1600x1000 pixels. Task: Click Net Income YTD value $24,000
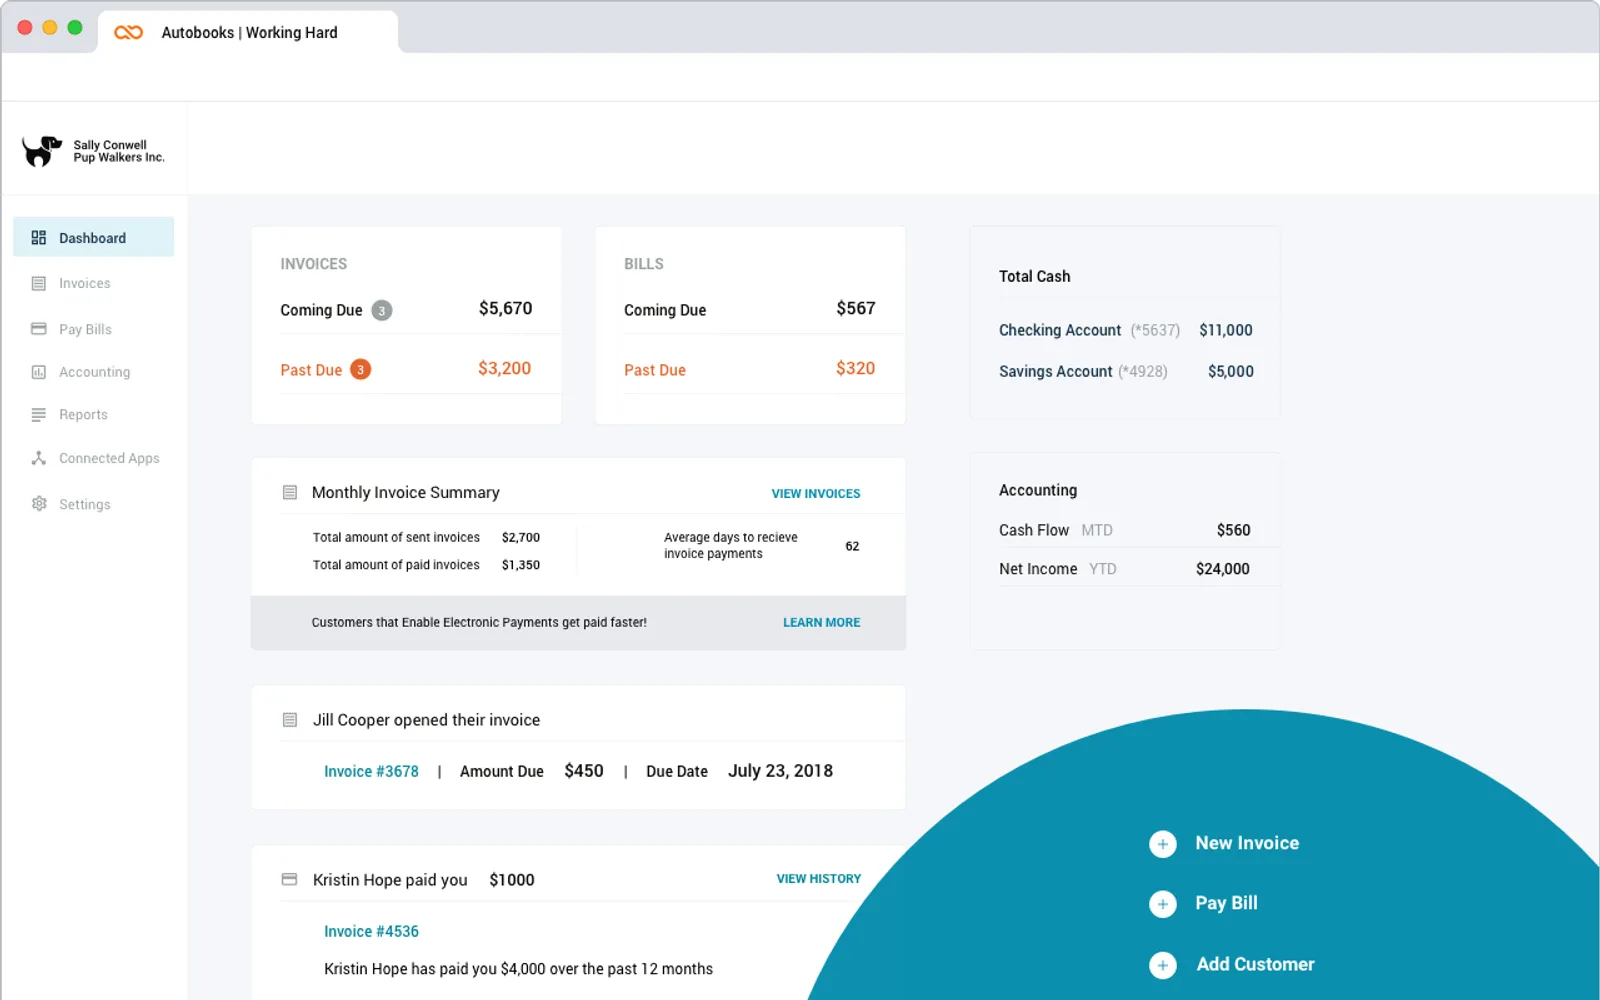(x=1222, y=569)
